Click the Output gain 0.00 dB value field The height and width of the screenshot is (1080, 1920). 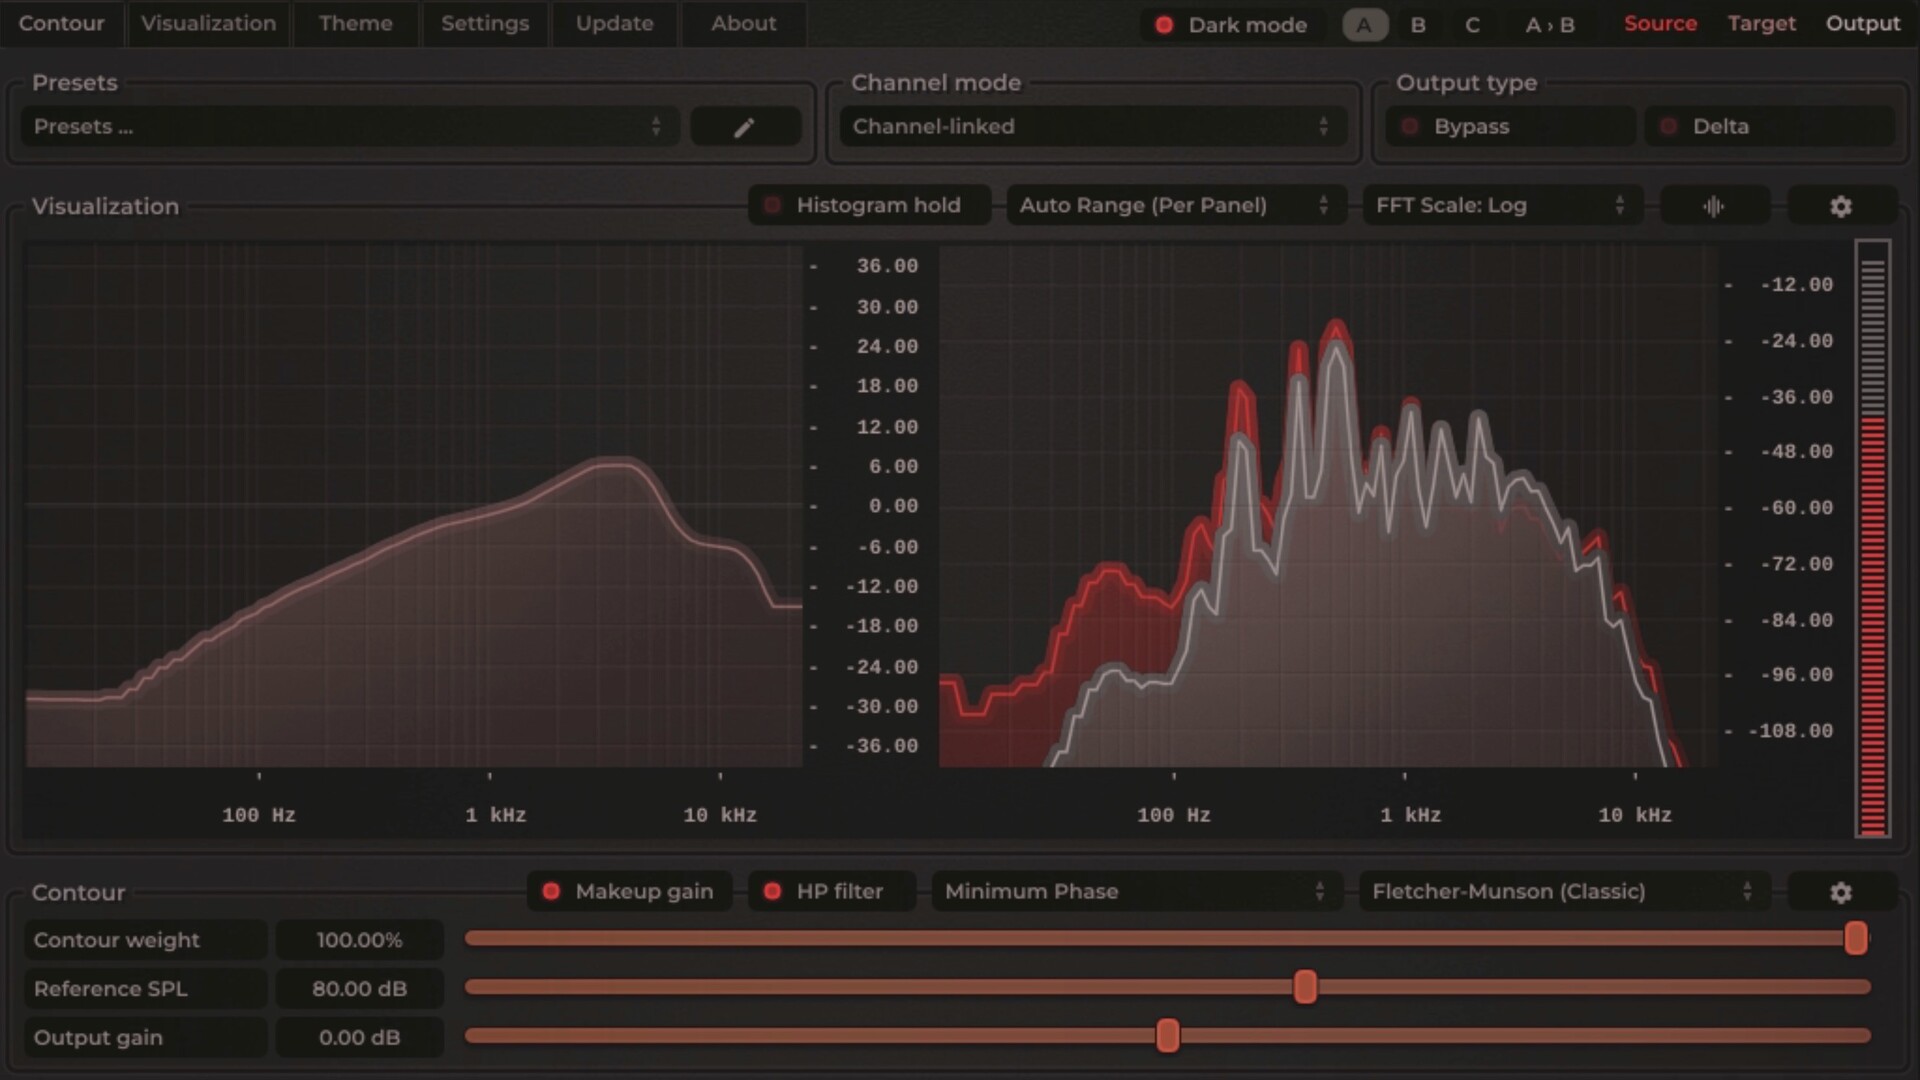click(360, 1038)
